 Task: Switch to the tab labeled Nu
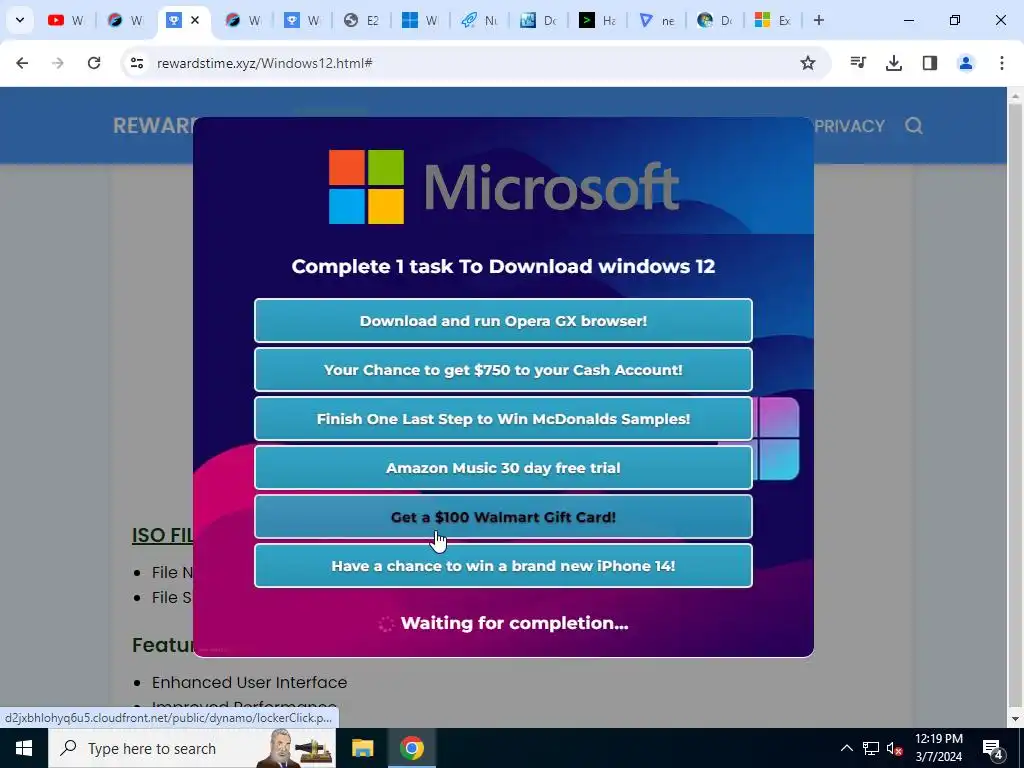click(479, 20)
